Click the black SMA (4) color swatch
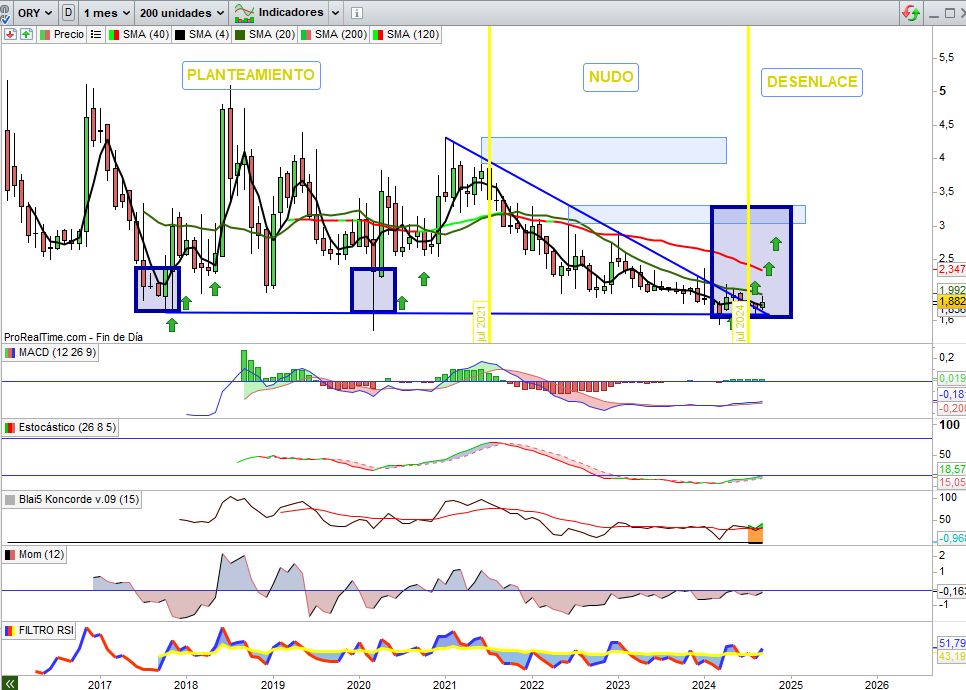 pos(180,34)
